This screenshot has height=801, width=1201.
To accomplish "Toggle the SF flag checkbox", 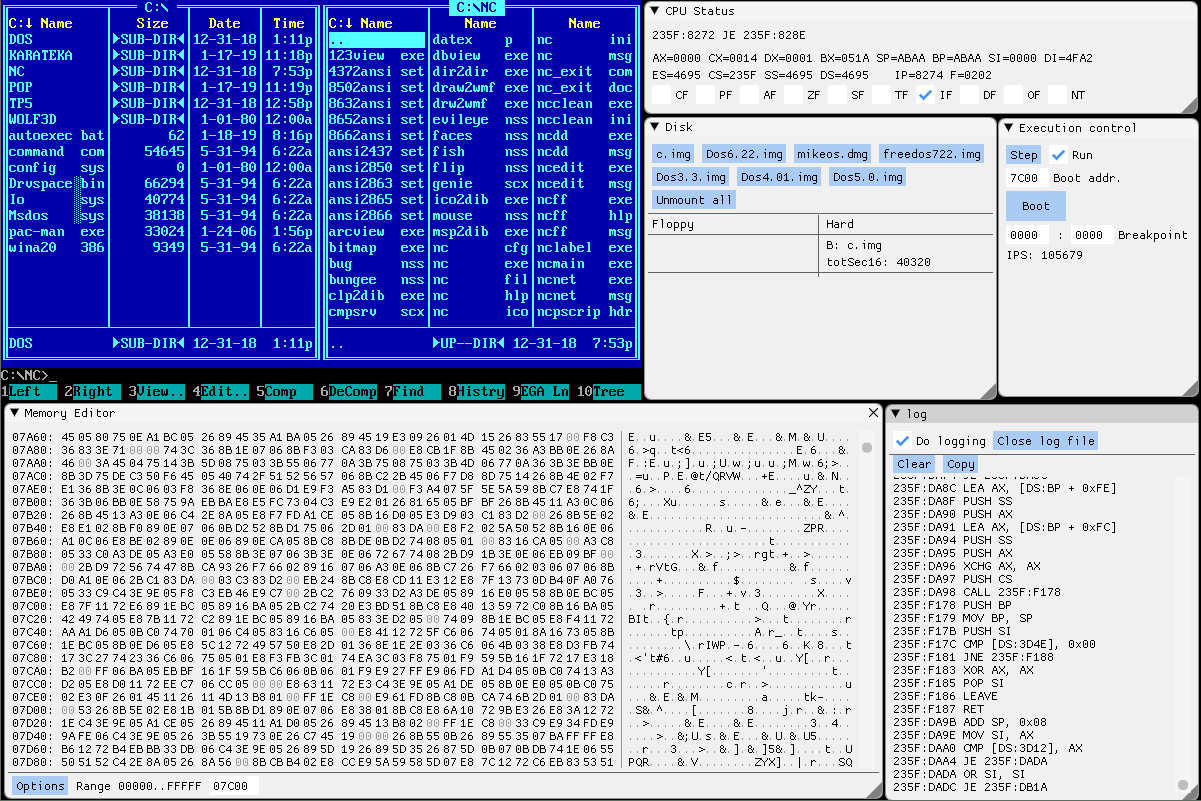I will (x=837, y=95).
